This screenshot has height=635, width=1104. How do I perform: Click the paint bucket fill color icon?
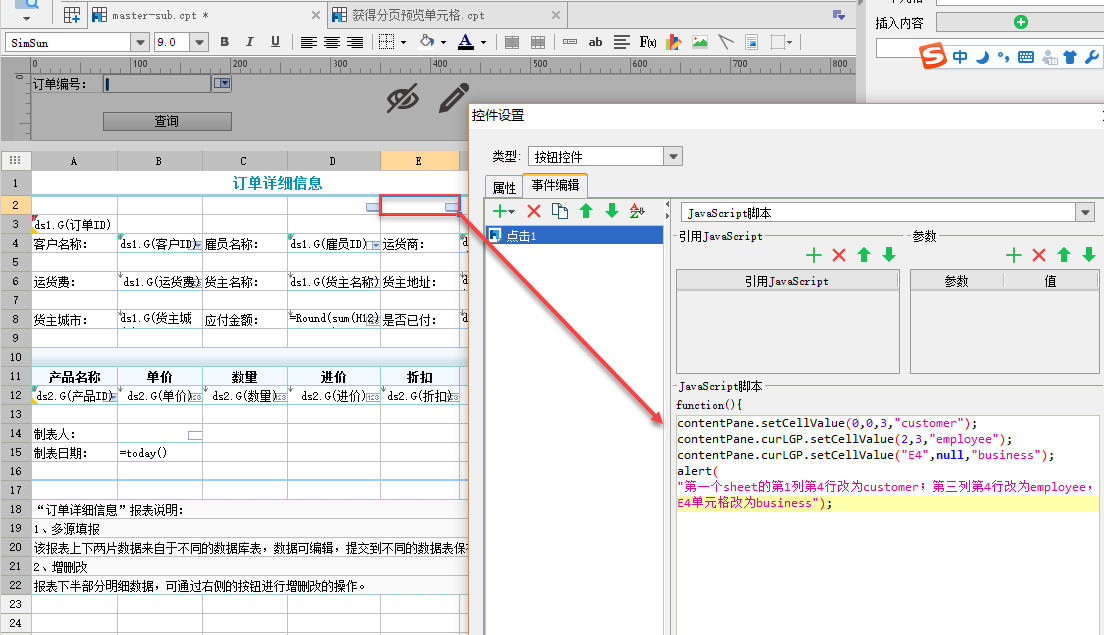(x=427, y=42)
